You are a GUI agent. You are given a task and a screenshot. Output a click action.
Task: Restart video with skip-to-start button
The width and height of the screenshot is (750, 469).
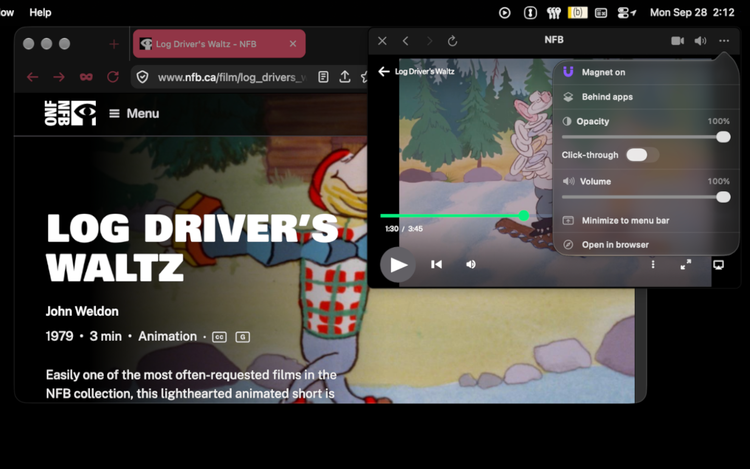click(436, 264)
